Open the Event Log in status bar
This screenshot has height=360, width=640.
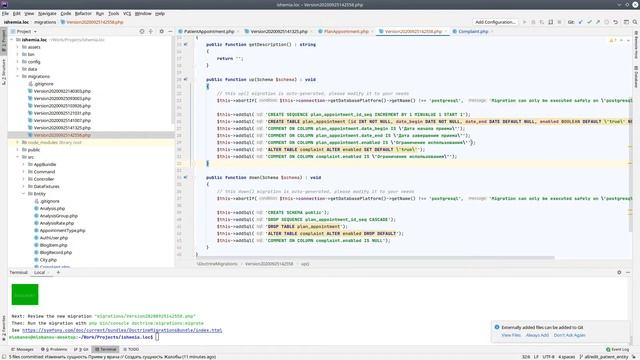(618, 349)
